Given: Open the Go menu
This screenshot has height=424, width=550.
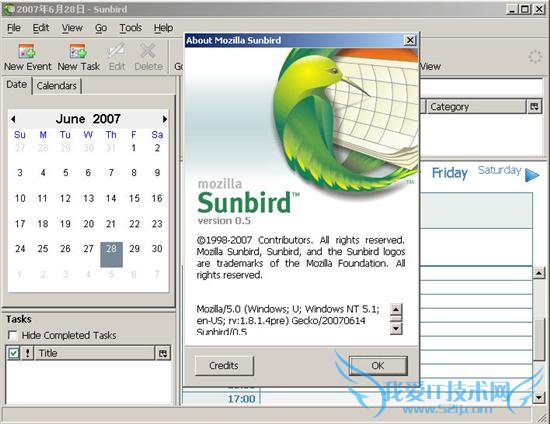Looking at the screenshot, I should pos(101,28).
